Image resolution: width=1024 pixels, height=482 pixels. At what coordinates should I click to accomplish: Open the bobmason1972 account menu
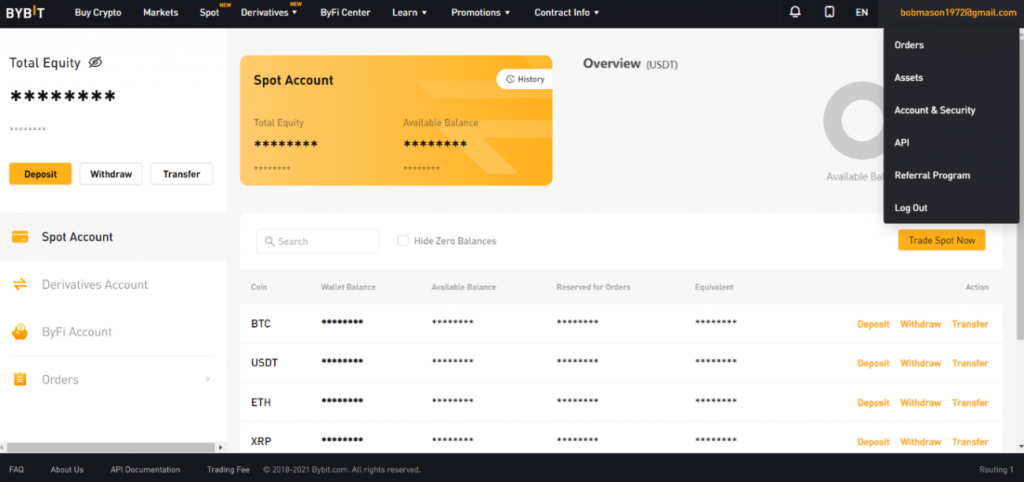(958, 12)
